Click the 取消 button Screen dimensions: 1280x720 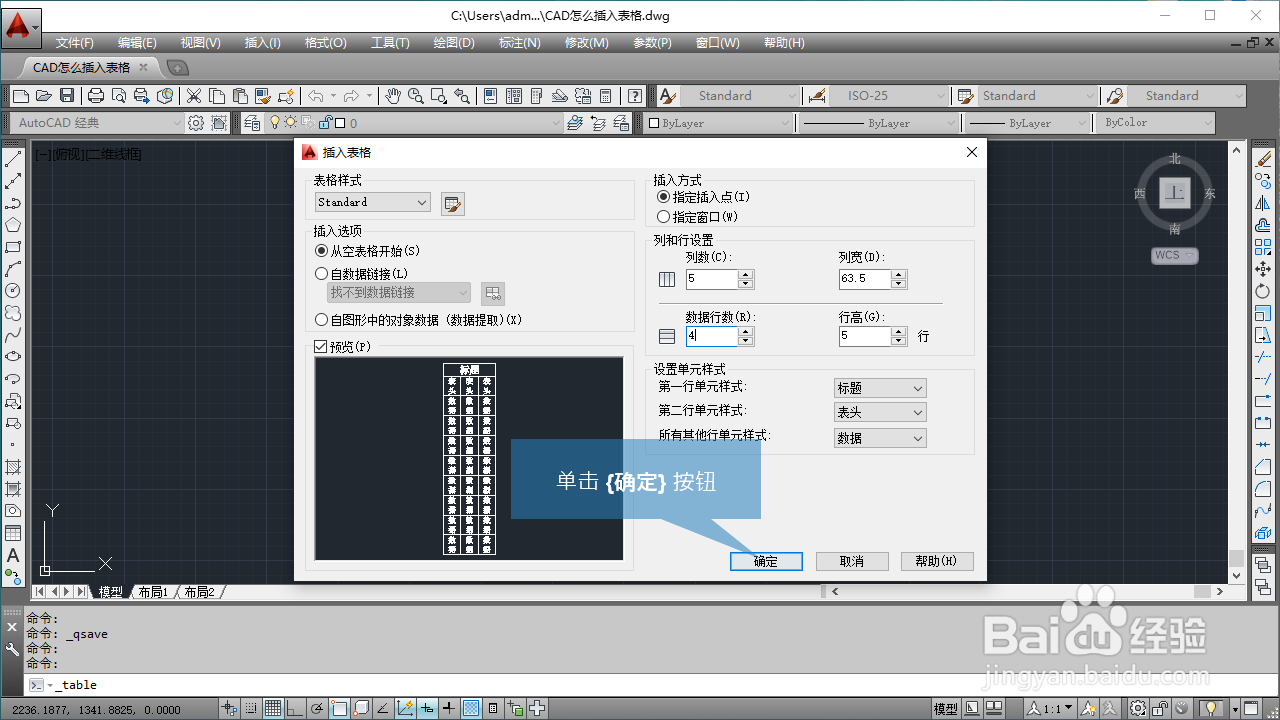(852, 561)
